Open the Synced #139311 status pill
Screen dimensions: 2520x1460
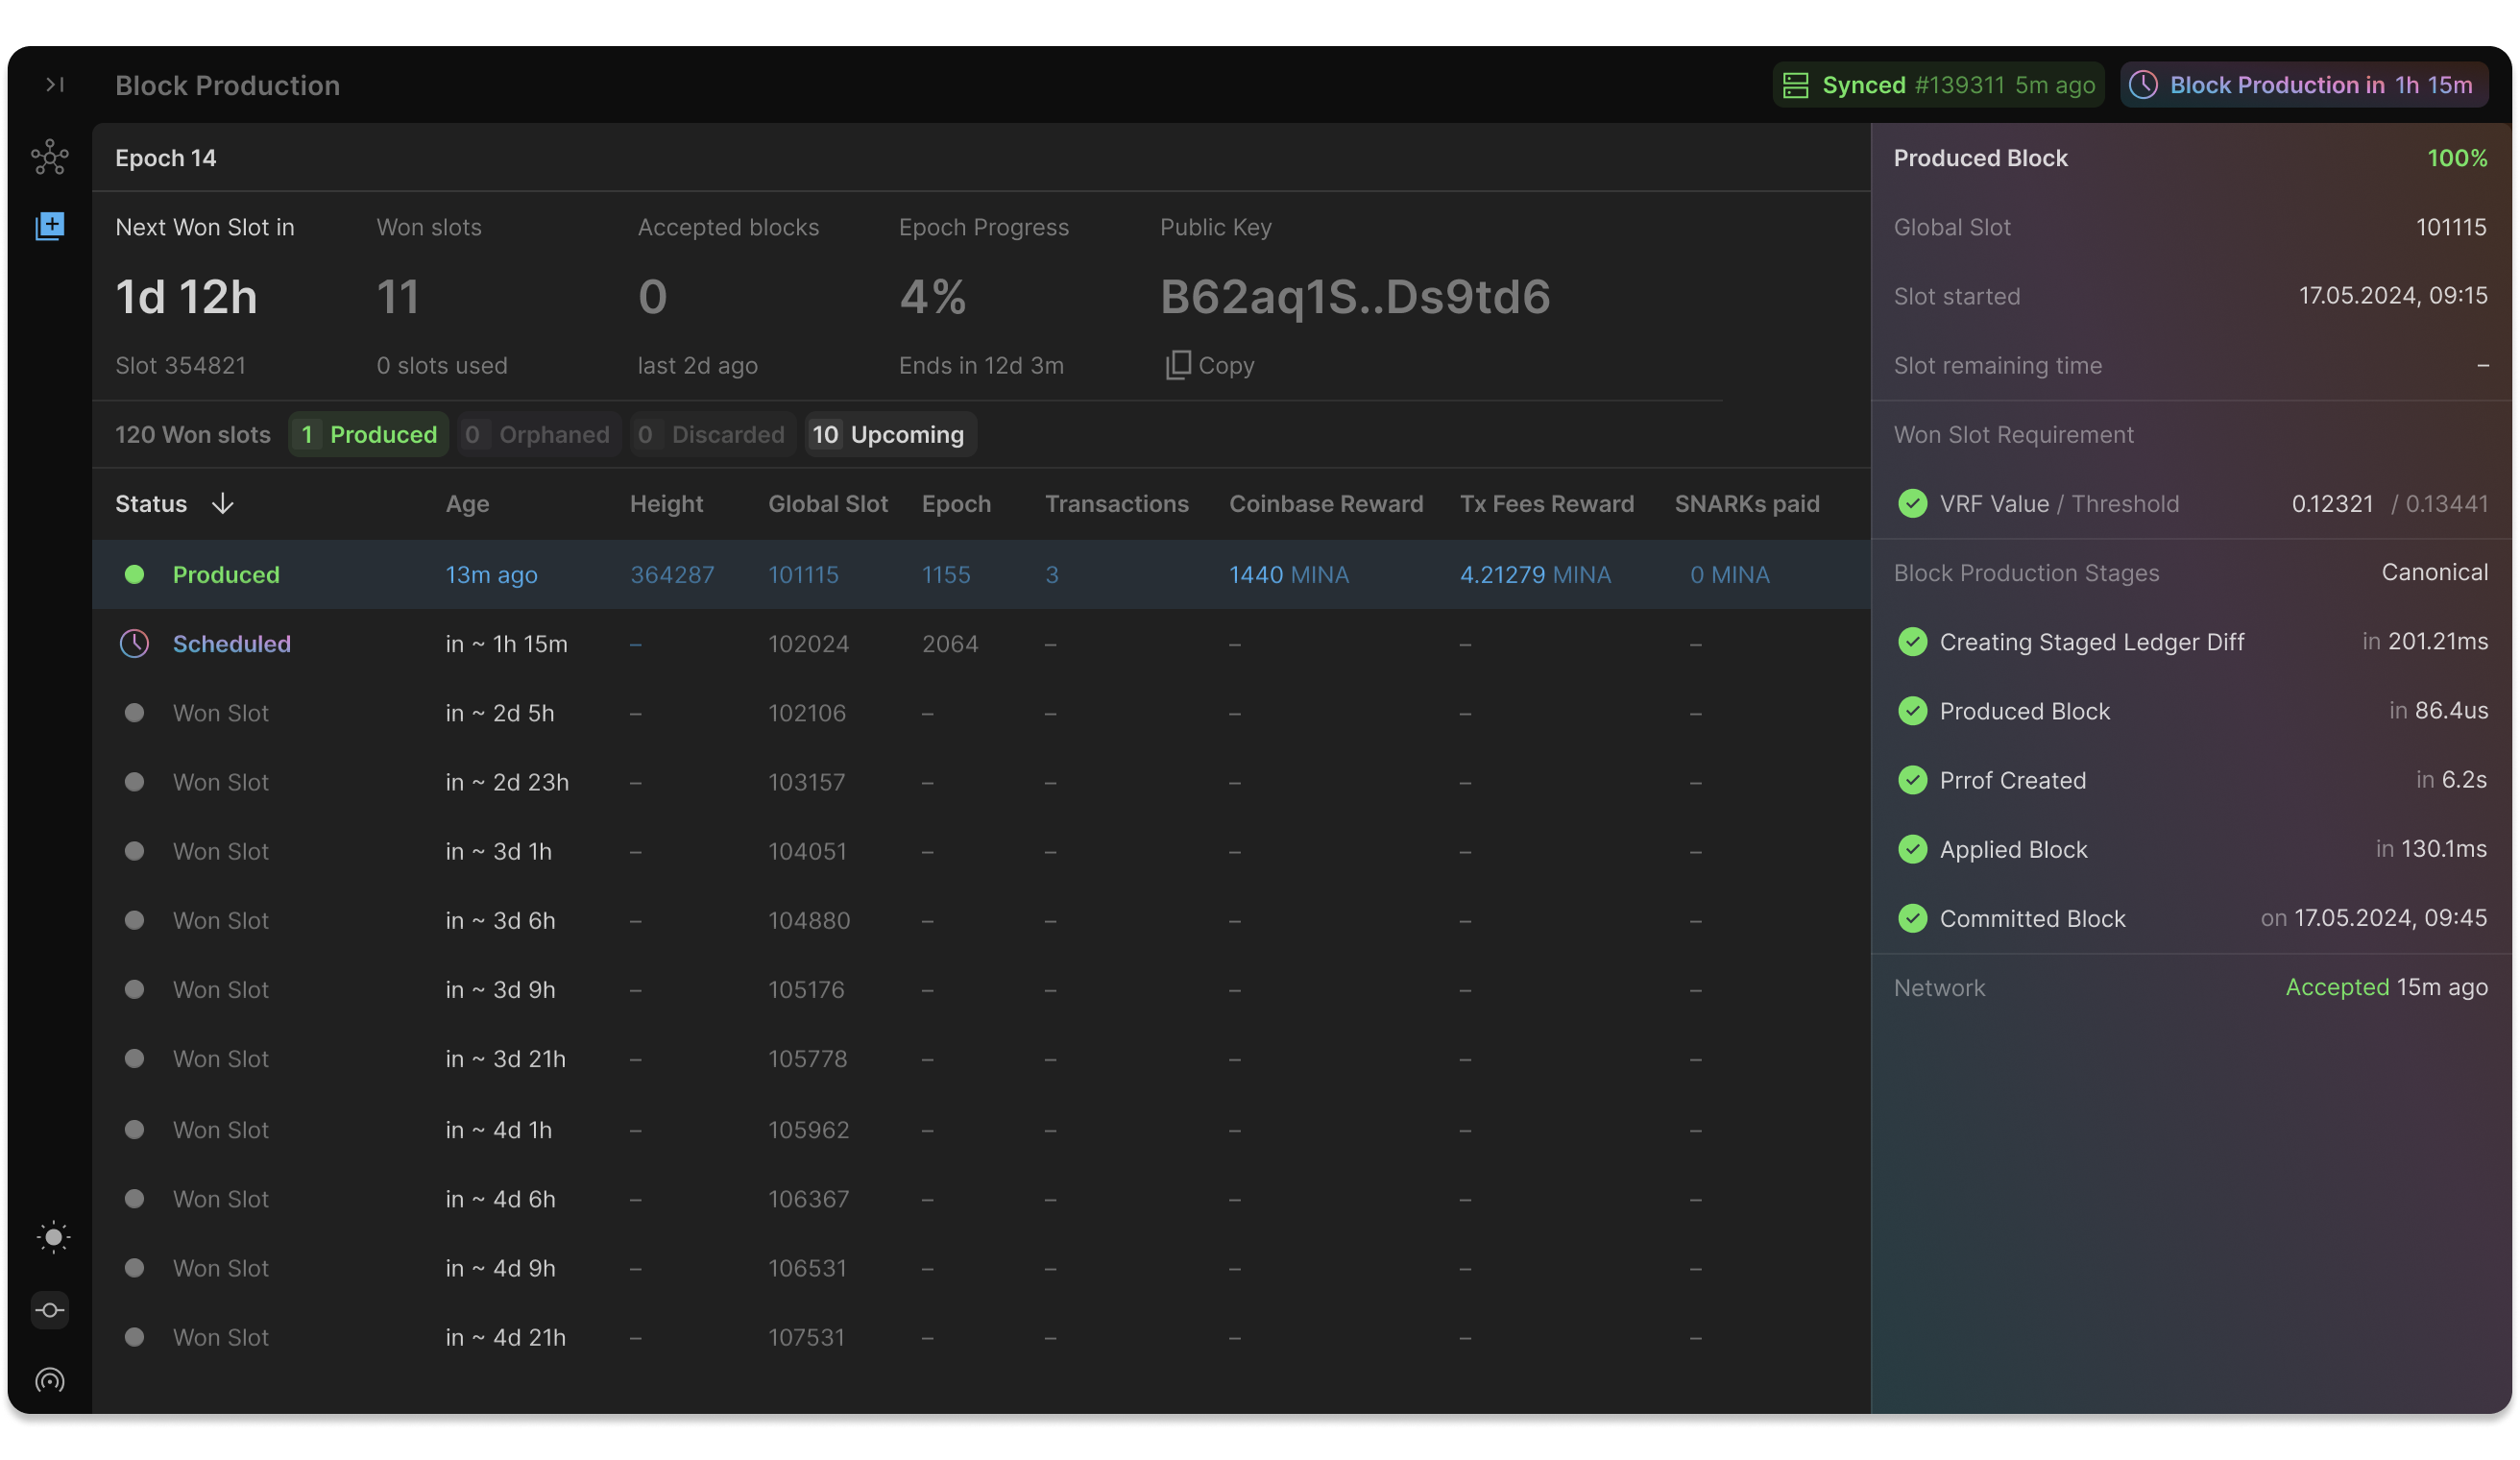click(1938, 85)
